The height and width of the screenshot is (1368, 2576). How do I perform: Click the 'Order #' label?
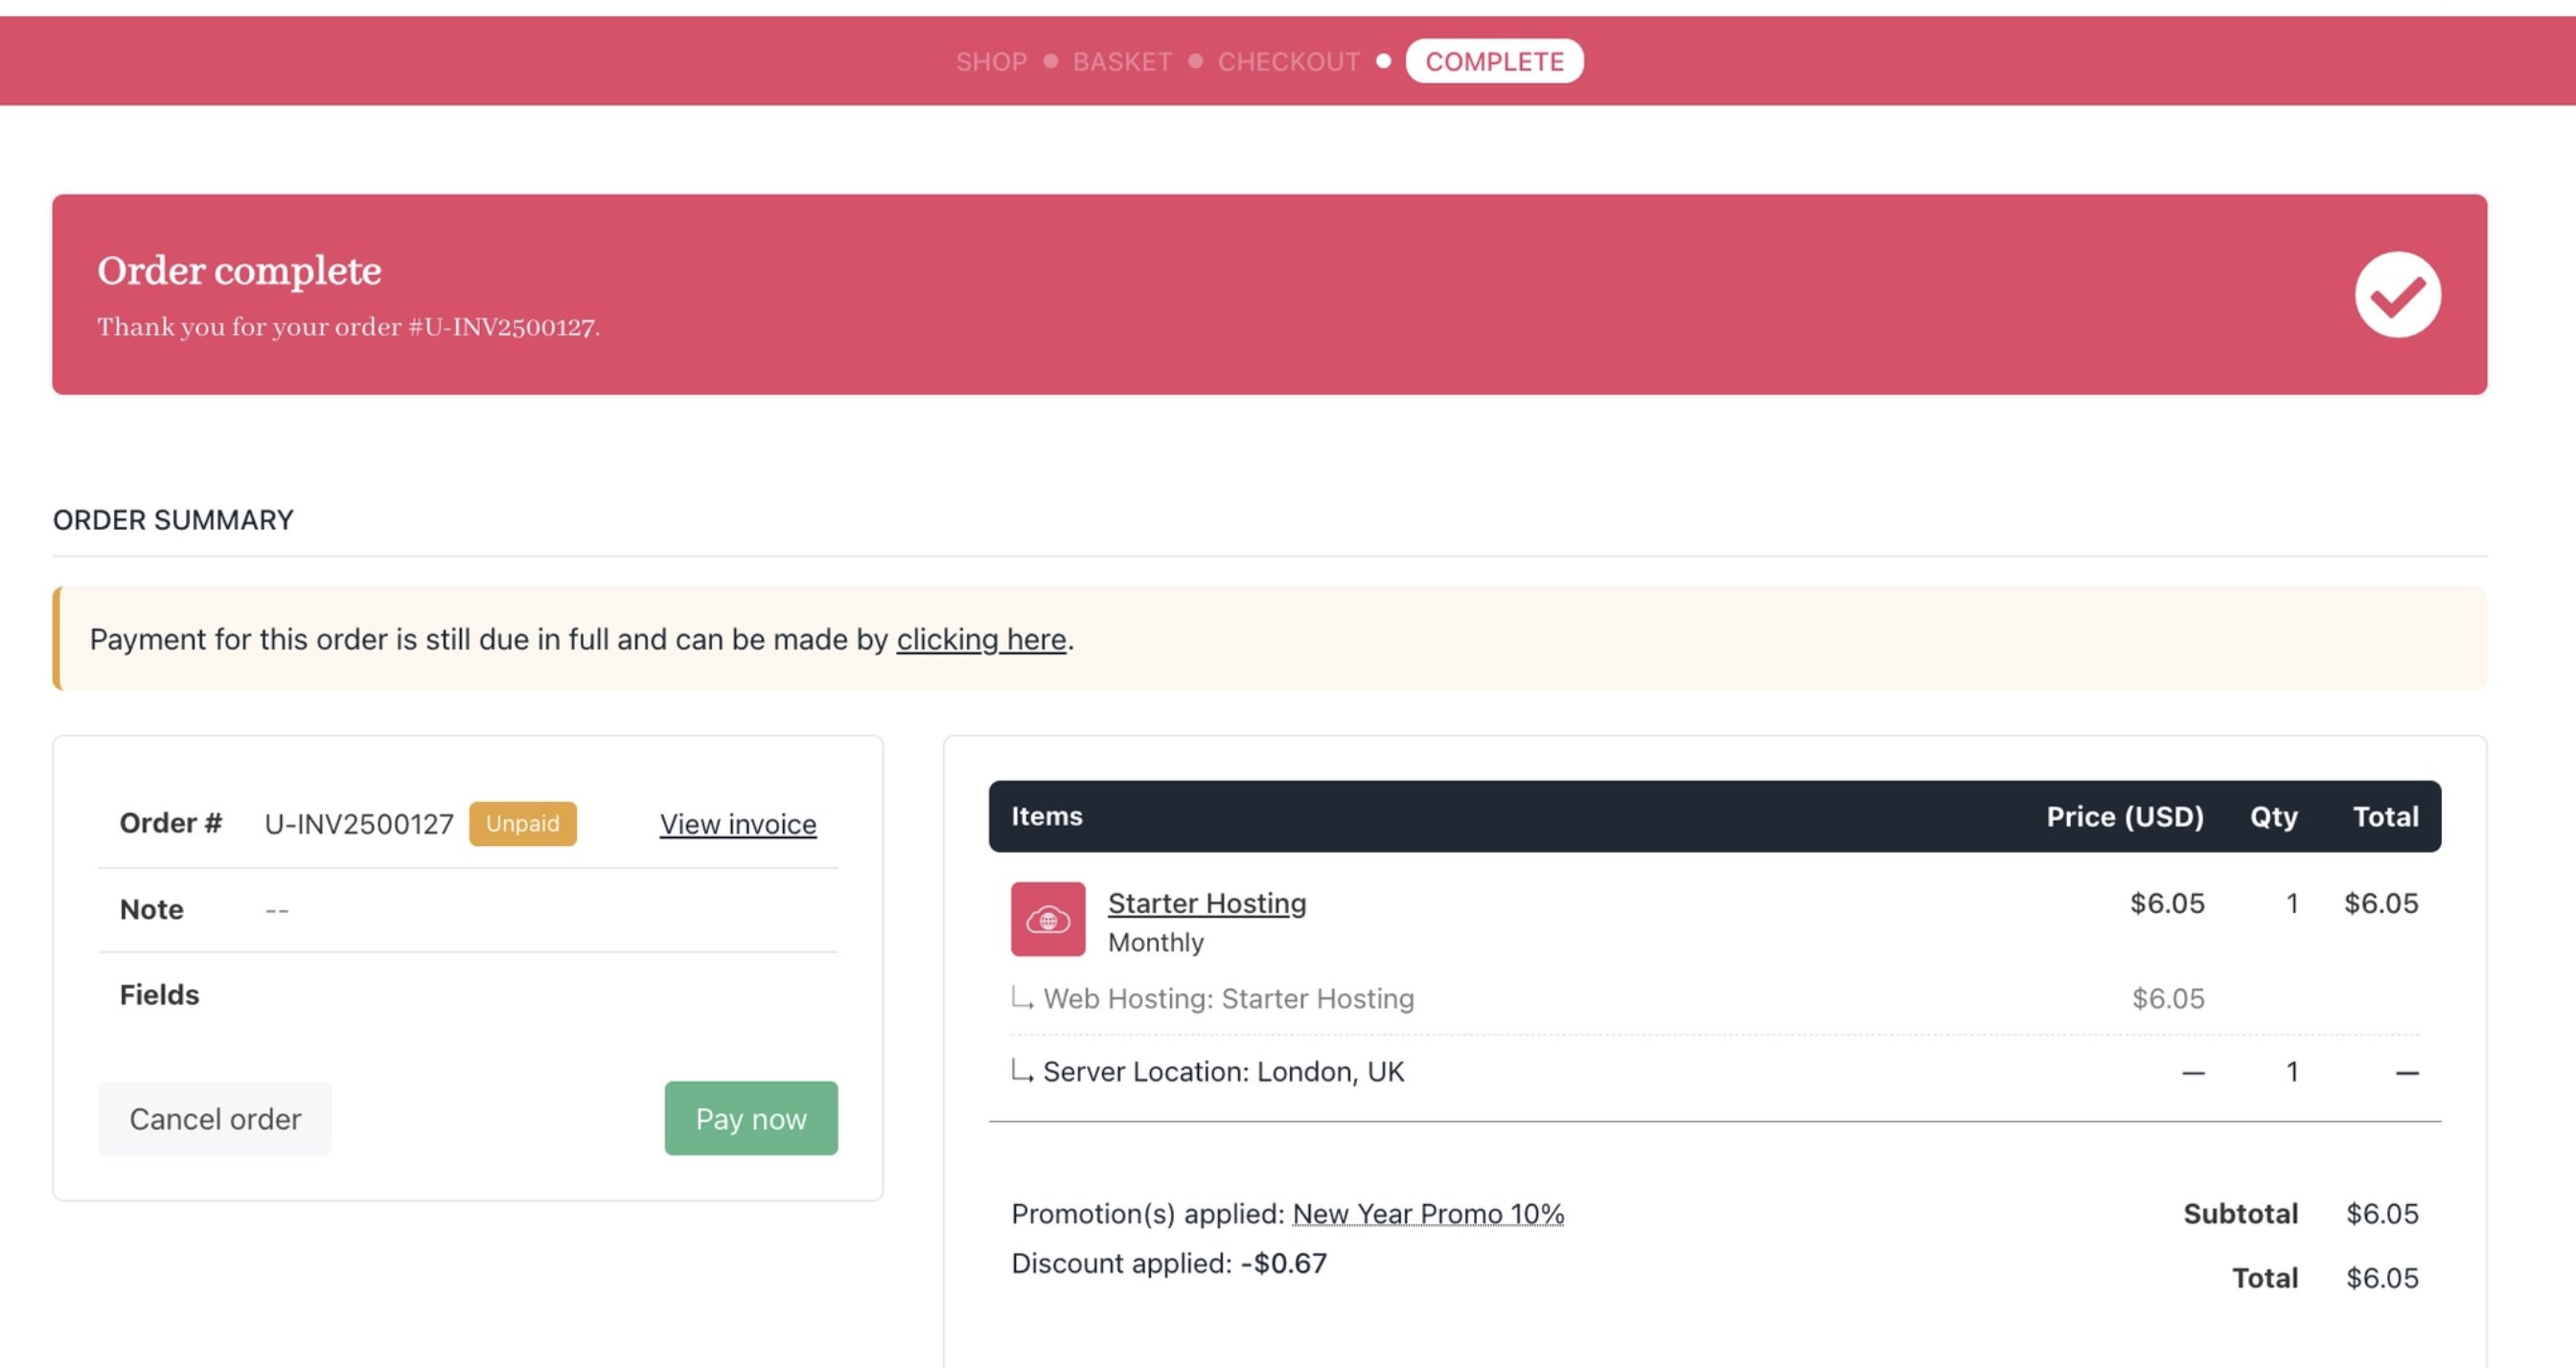pos(170,823)
